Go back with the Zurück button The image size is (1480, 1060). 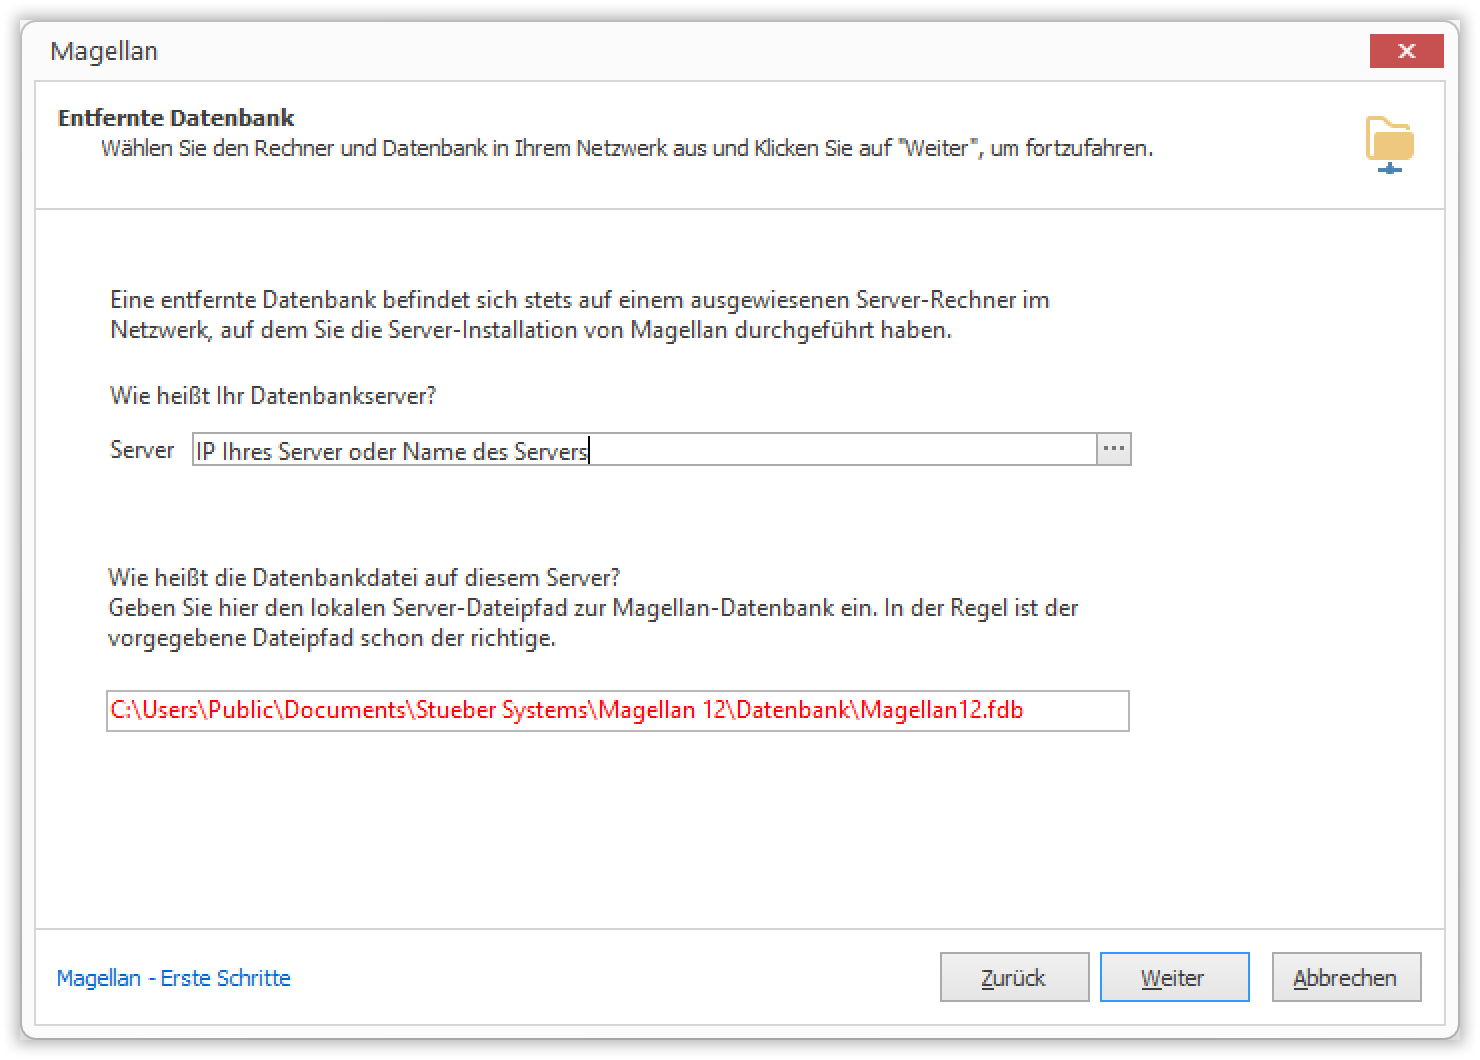[x=1014, y=977]
